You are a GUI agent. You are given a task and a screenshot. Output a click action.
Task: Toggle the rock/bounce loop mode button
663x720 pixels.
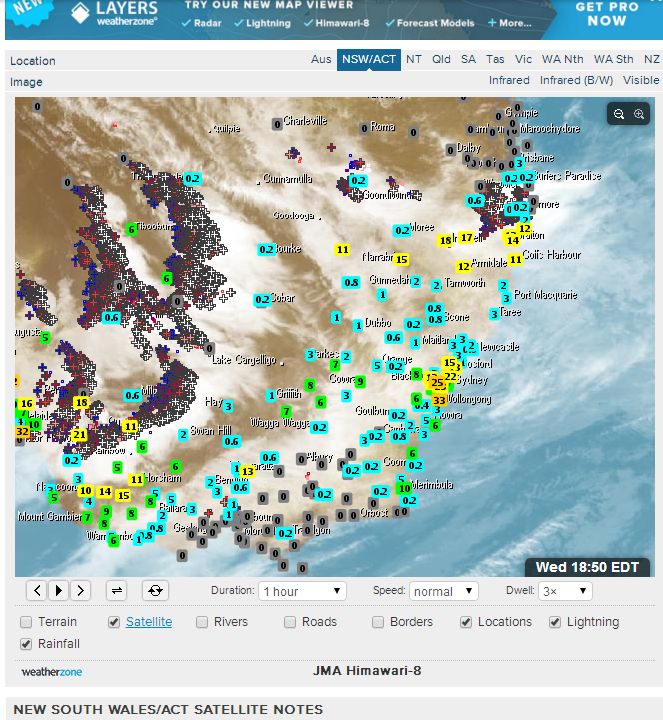click(x=117, y=591)
